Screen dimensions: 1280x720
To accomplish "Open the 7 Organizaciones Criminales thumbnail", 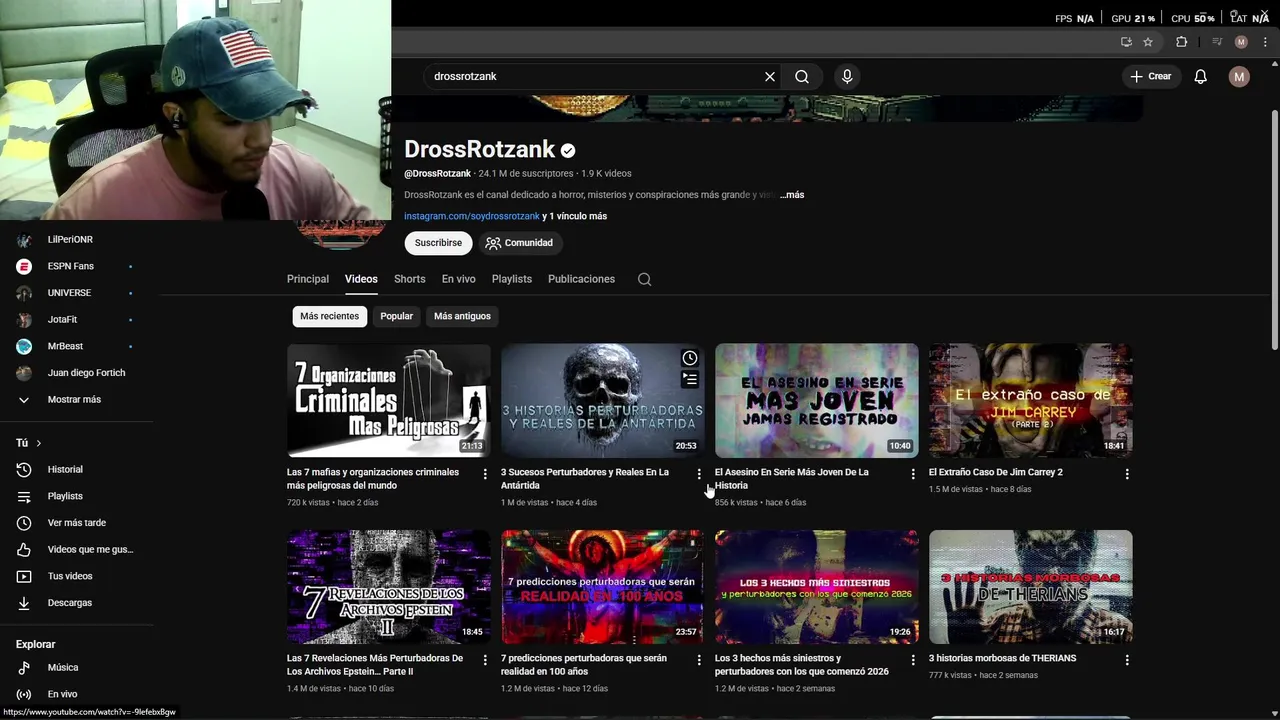I will coord(388,400).
